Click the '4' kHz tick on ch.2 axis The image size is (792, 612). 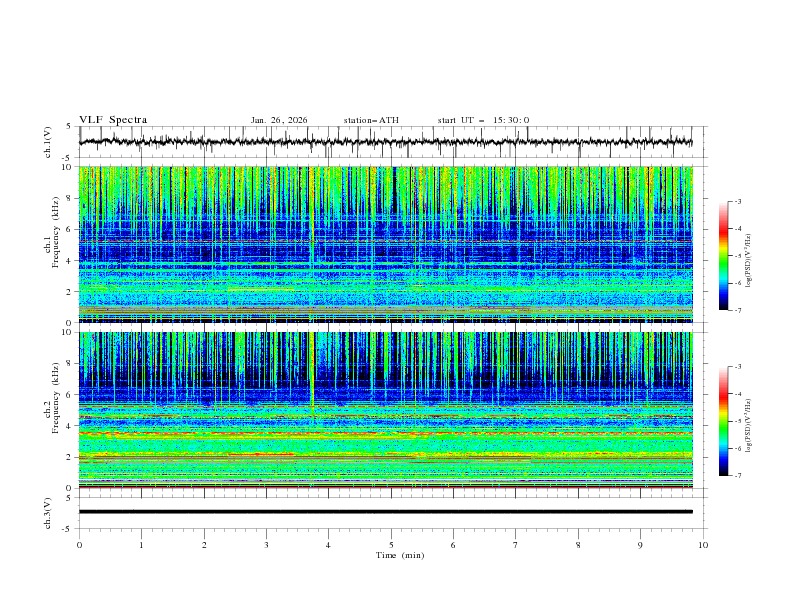pyautogui.click(x=70, y=426)
